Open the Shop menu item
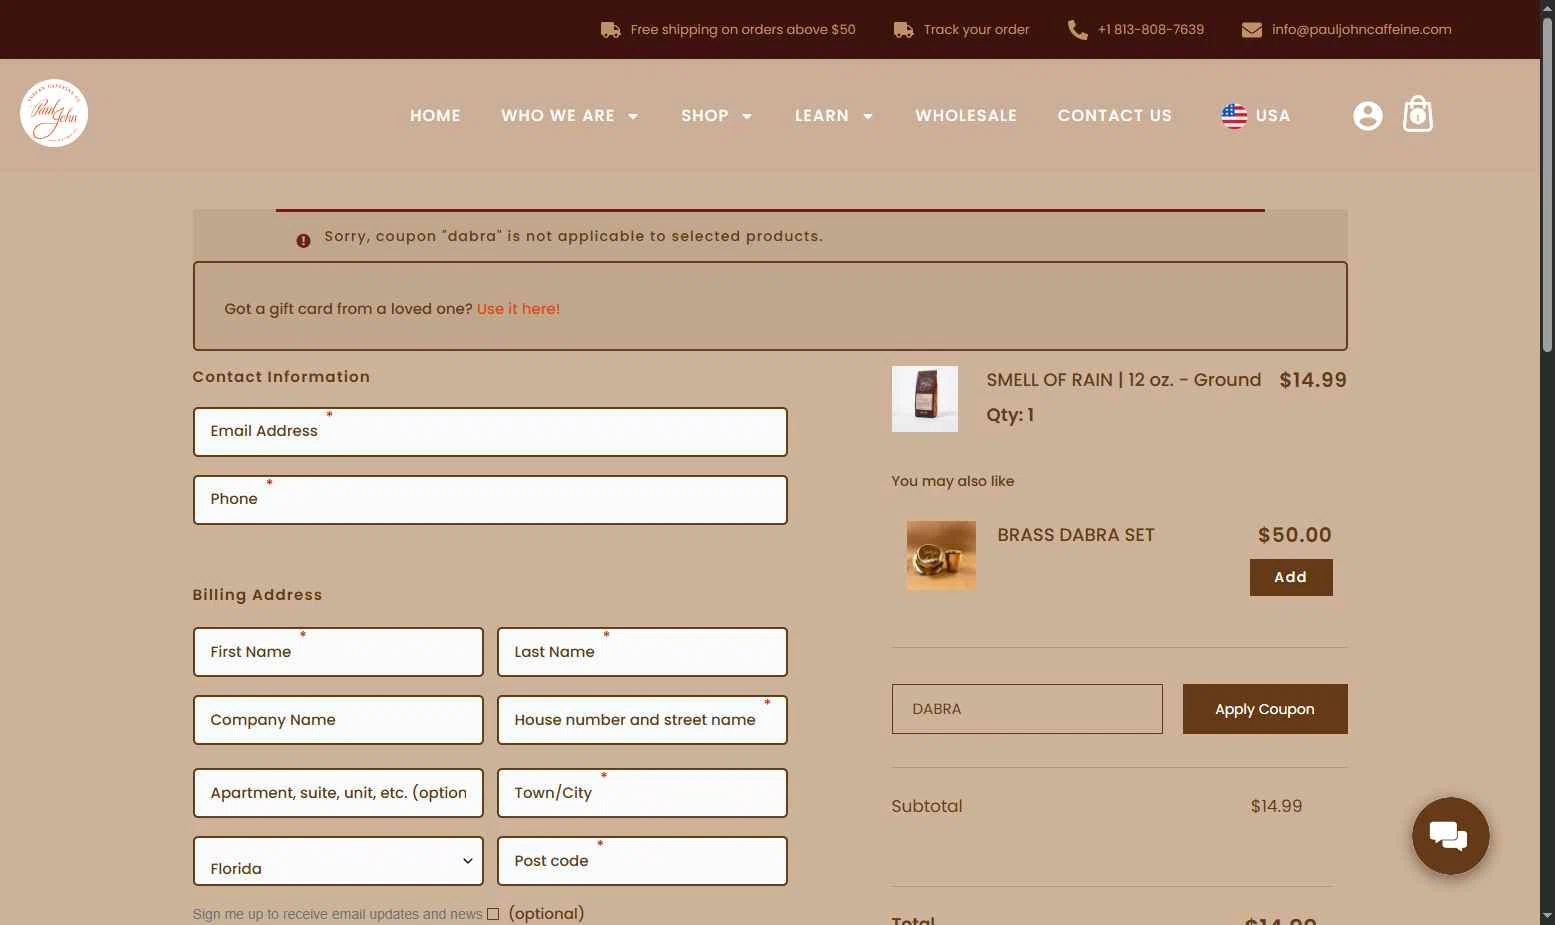This screenshot has height=925, width=1555. click(x=705, y=116)
